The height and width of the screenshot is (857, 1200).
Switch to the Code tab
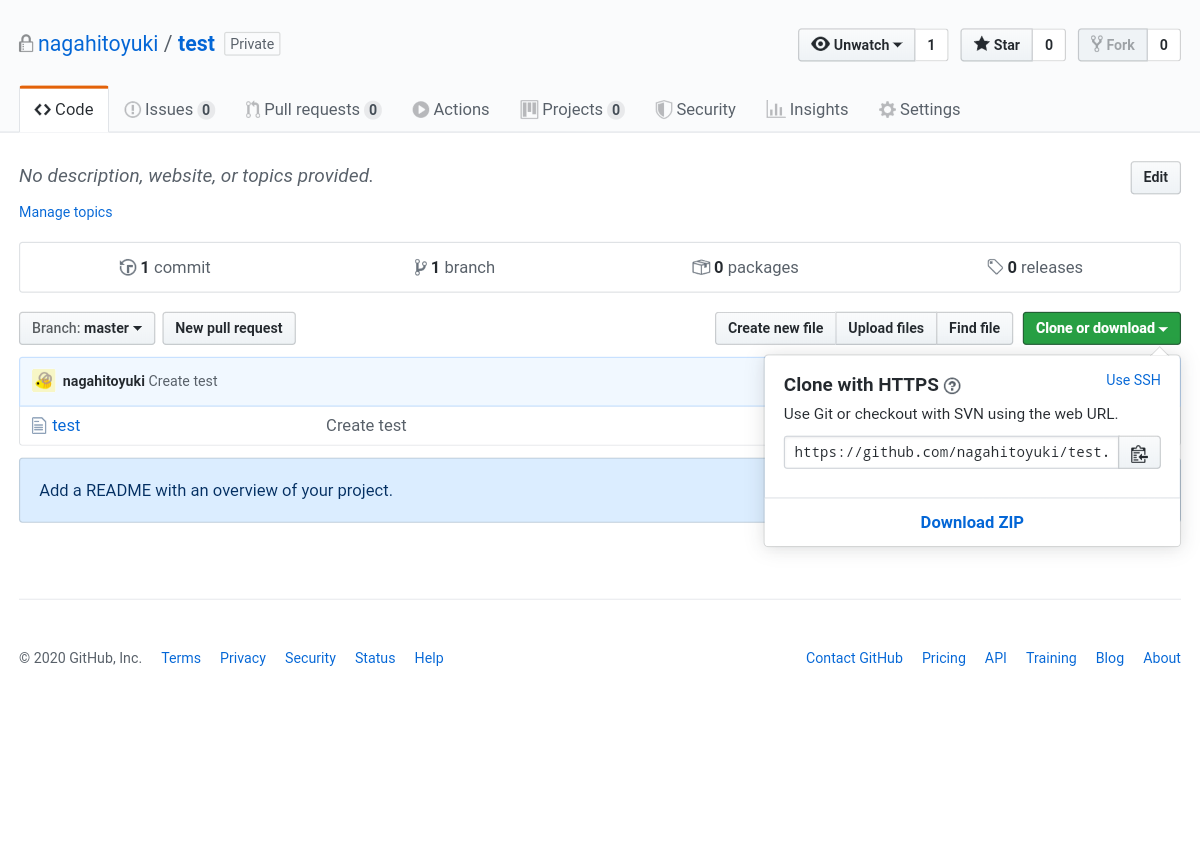64,110
